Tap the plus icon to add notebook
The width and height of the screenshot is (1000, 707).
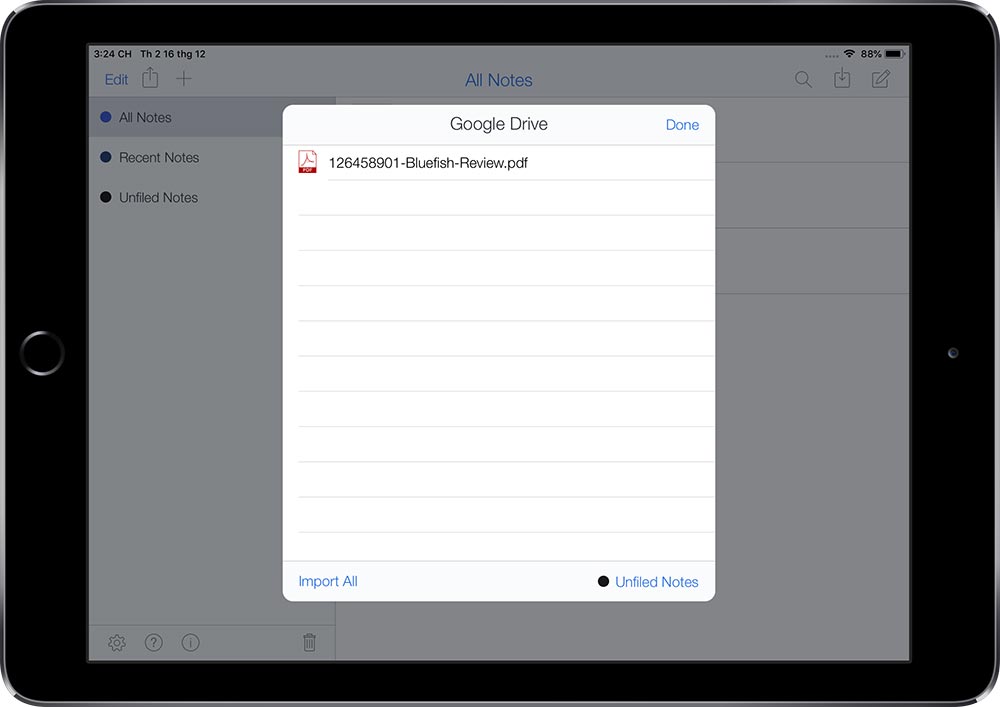pyautogui.click(x=184, y=79)
